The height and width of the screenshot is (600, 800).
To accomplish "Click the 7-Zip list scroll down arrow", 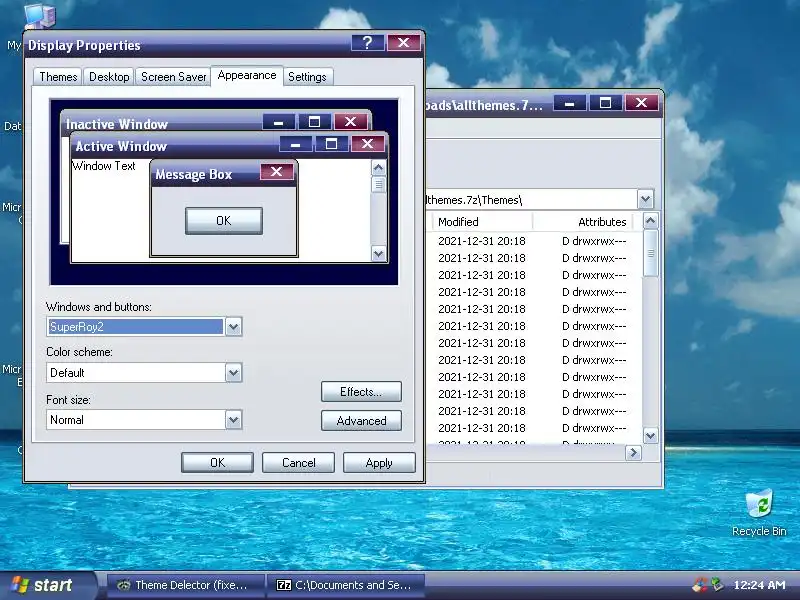I will pos(650,436).
